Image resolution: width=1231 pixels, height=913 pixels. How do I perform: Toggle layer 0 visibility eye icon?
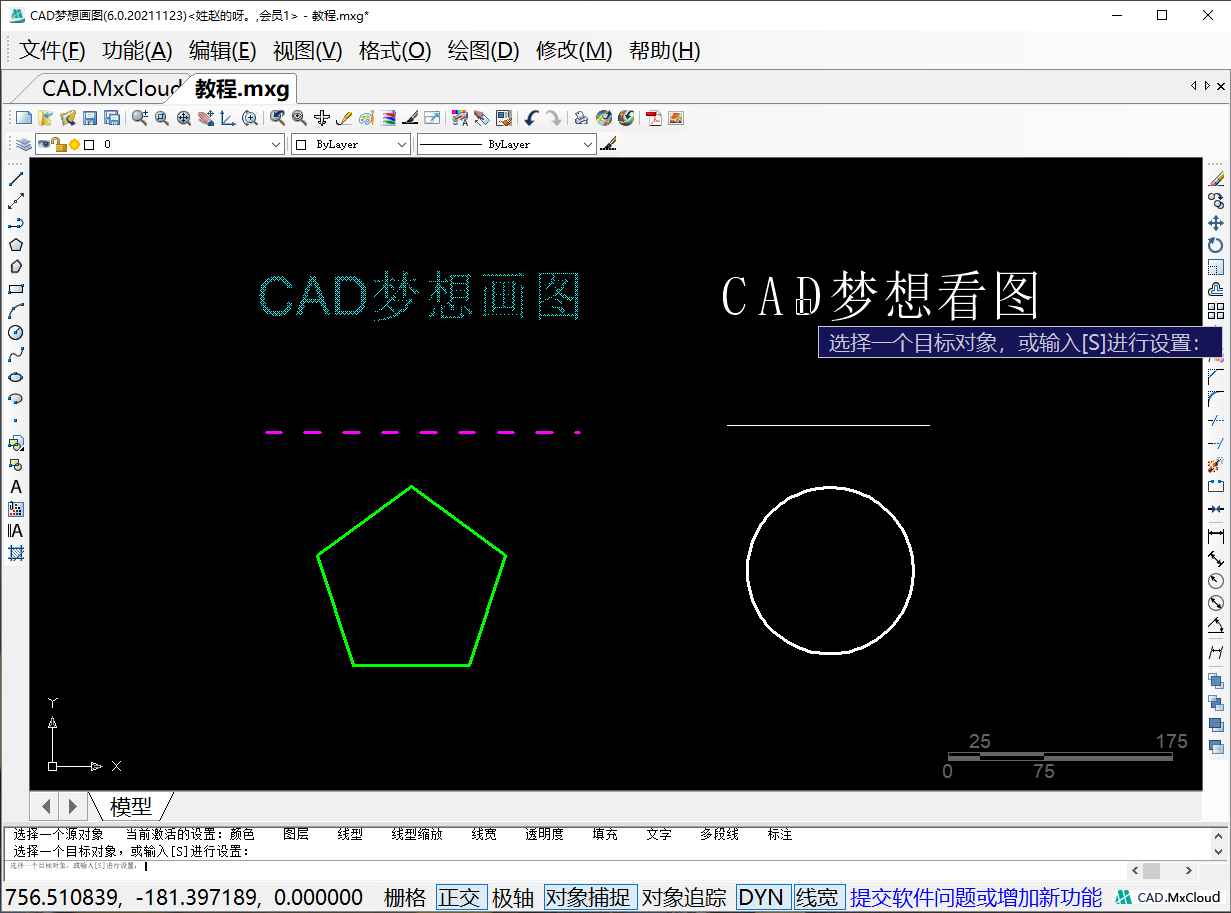45,145
